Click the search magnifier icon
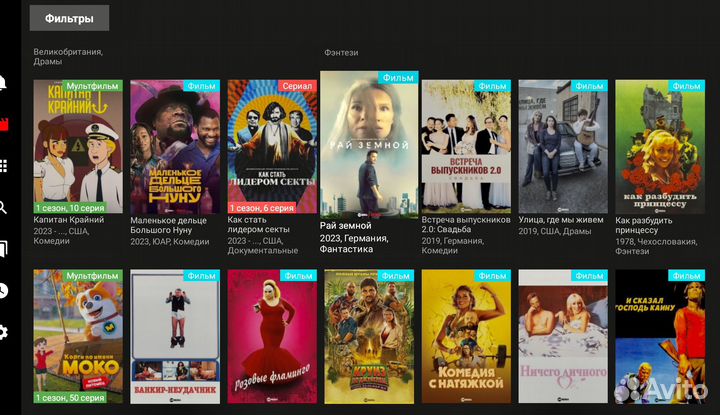The image size is (720, 415). coord(3,208)
